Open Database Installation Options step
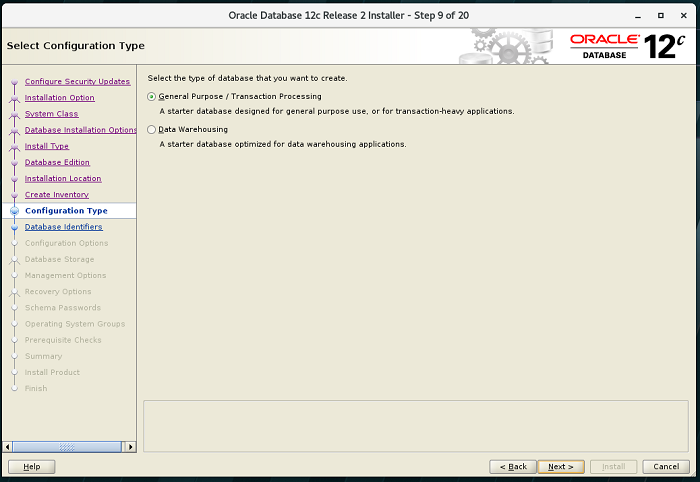 pos(80,130)
